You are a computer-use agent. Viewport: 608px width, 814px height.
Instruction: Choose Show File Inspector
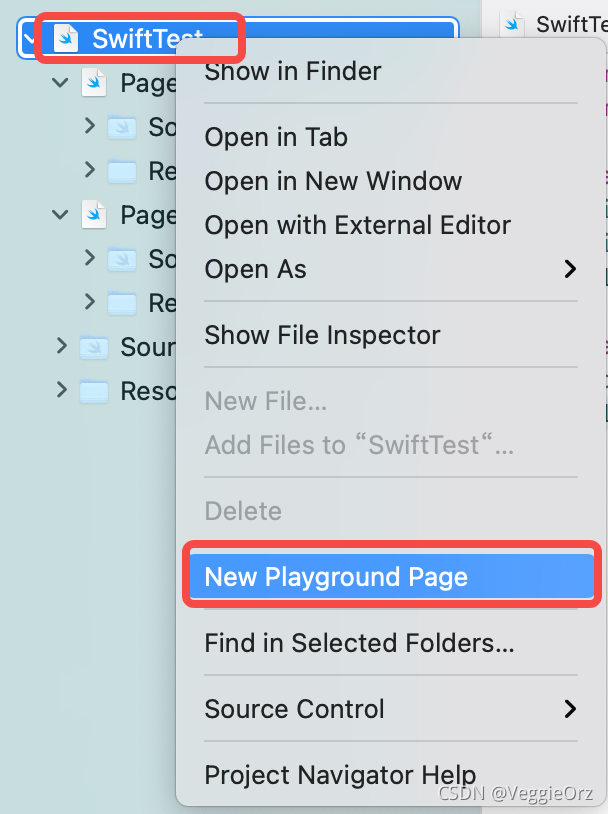[322, 335]
